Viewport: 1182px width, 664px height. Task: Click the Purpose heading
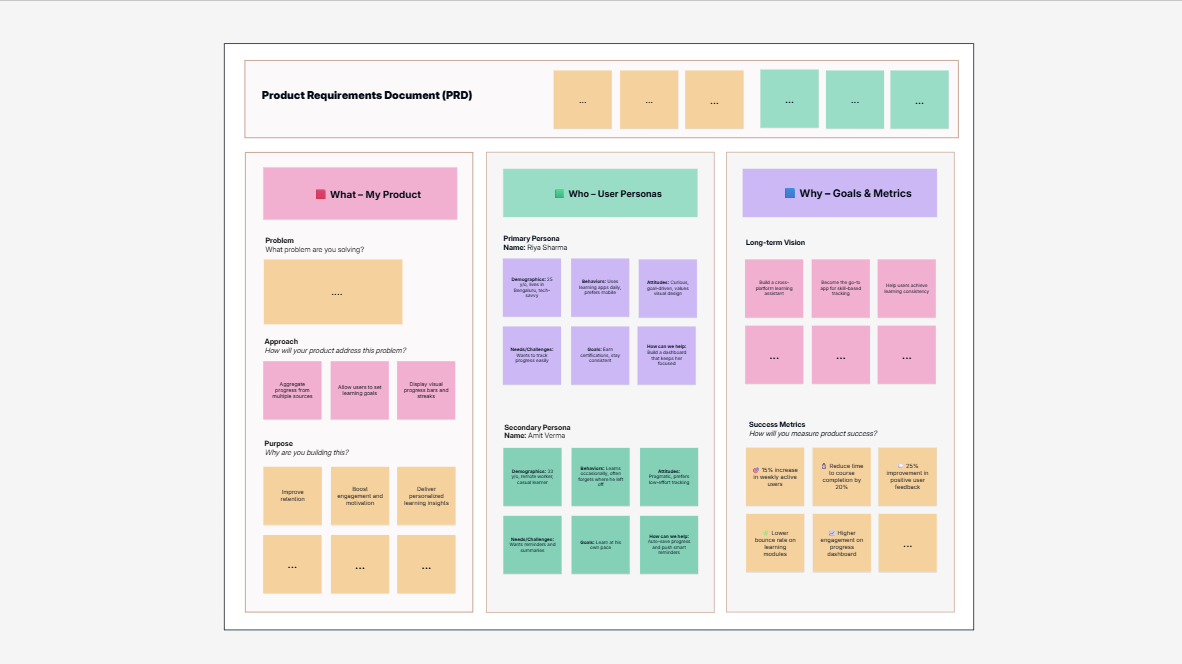(278, 443)
